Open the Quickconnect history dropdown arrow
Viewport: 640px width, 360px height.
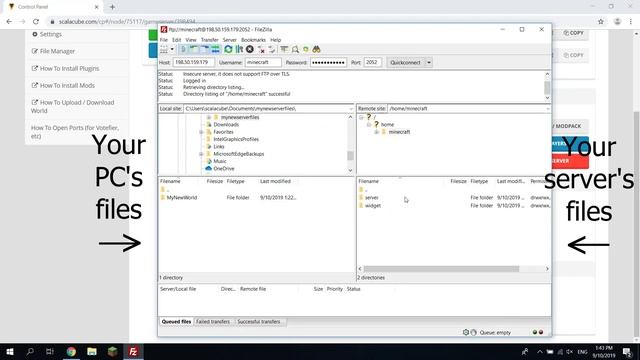(429, 62)
